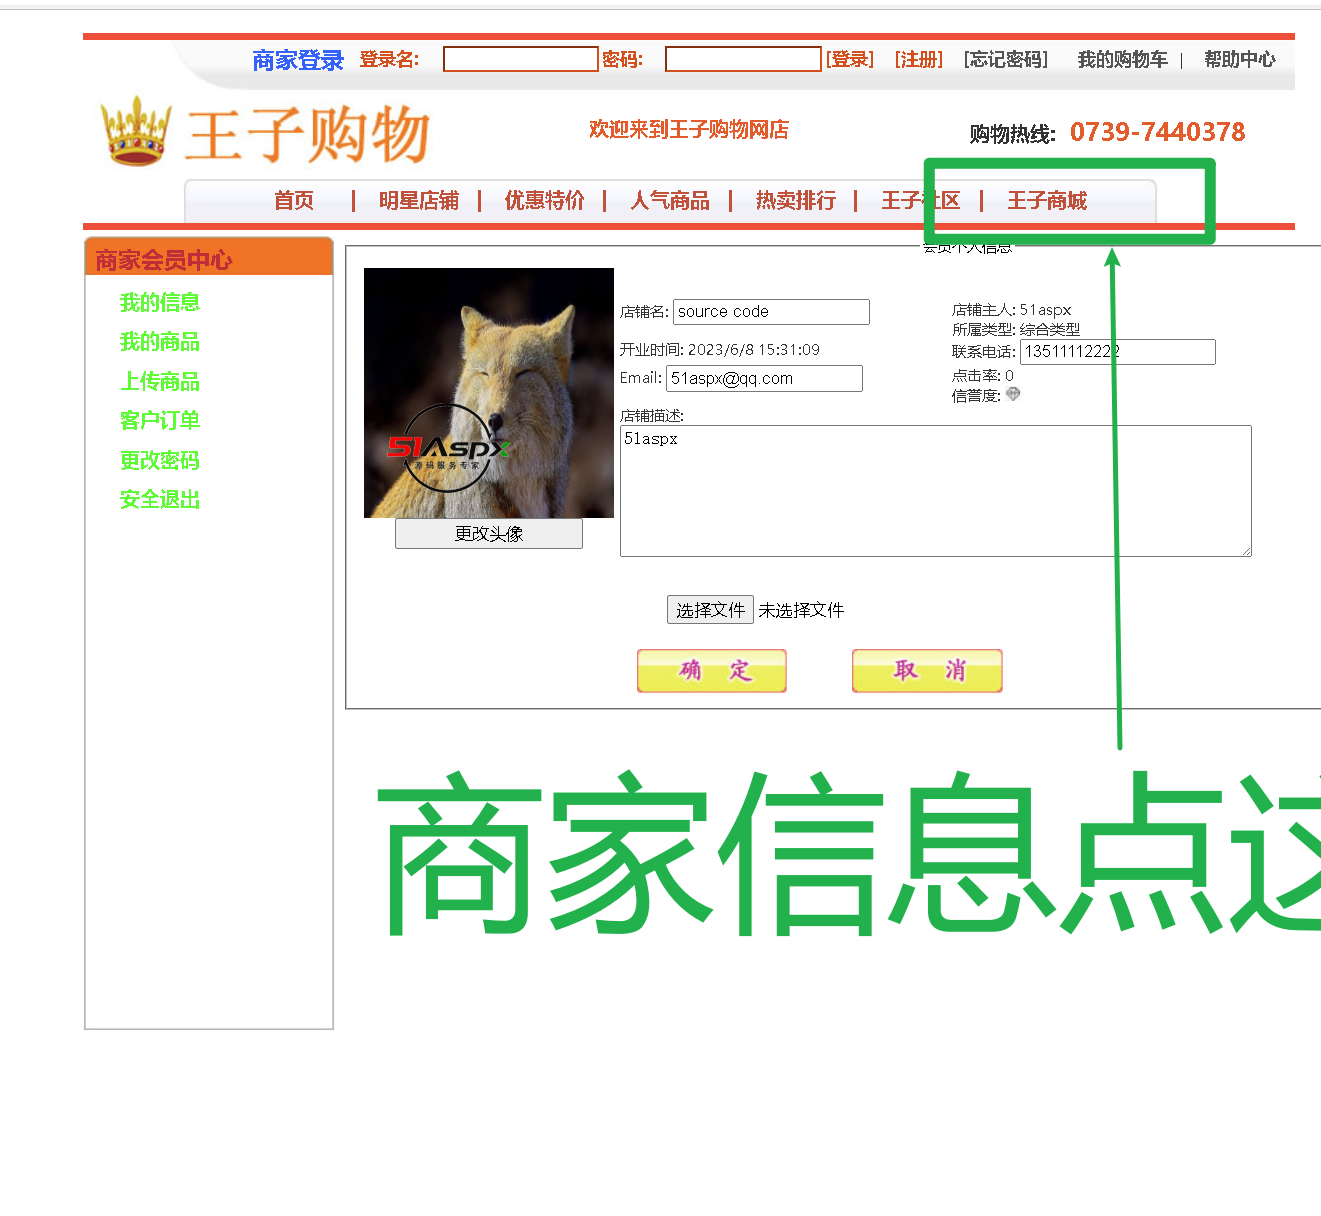Click the 信誉度 diamond icon
The image size is (1321, 1216).
click(1013, 394)
